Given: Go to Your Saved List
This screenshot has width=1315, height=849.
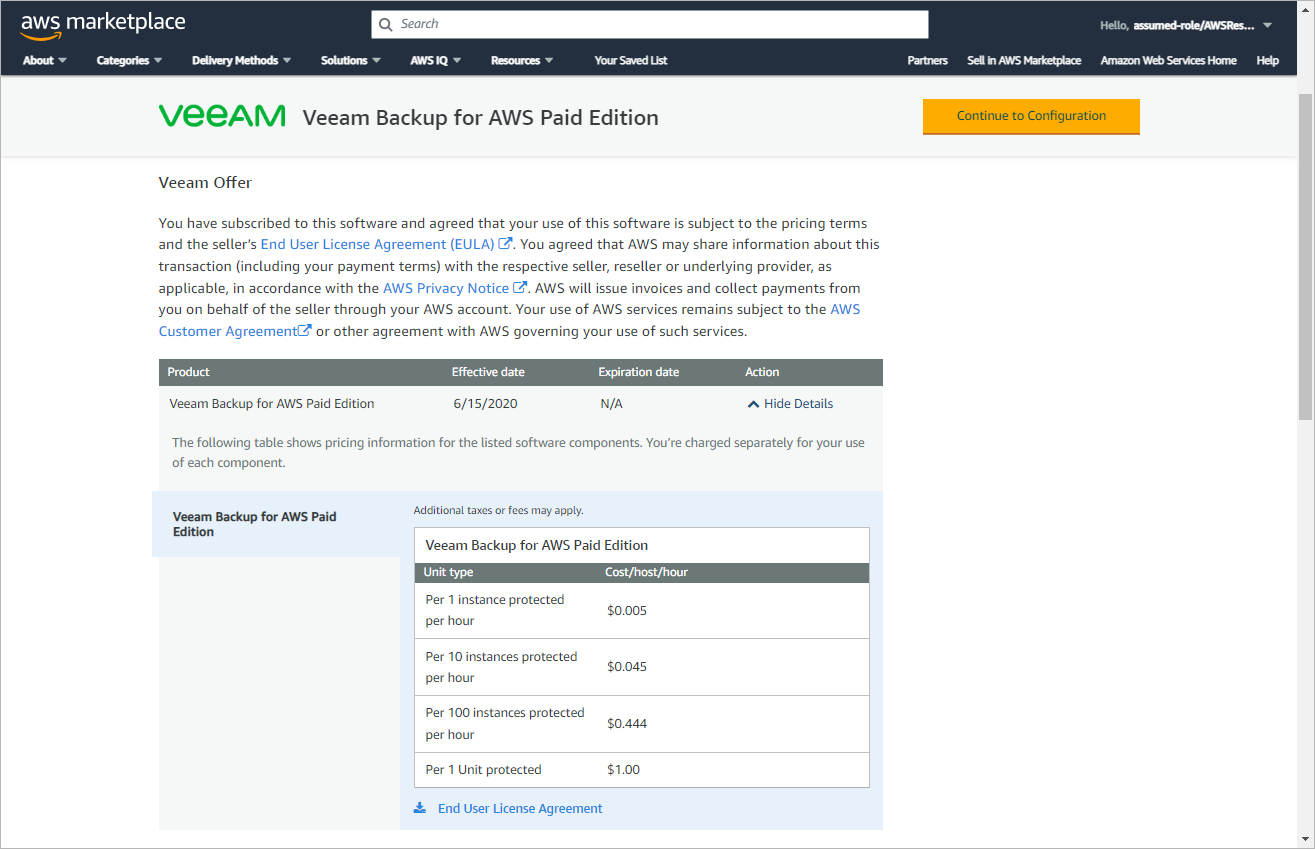Looking at the screenshot, I should coord(630,60).
